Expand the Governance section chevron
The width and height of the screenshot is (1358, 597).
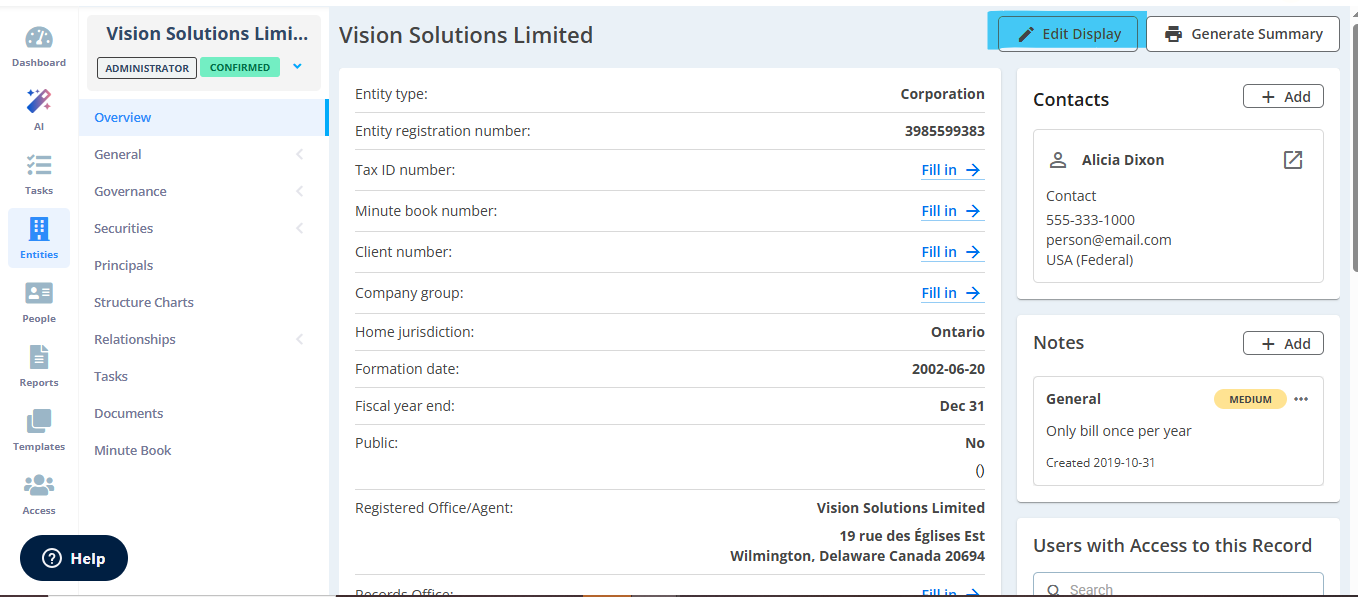(300, 191)
